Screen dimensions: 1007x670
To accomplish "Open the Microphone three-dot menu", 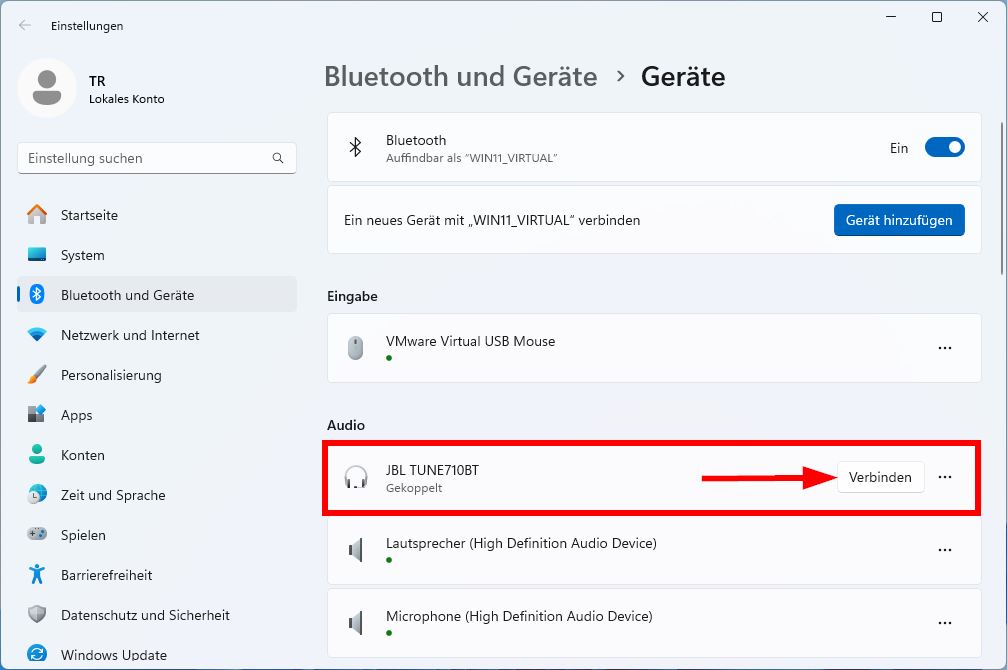I will pos(945,622).
